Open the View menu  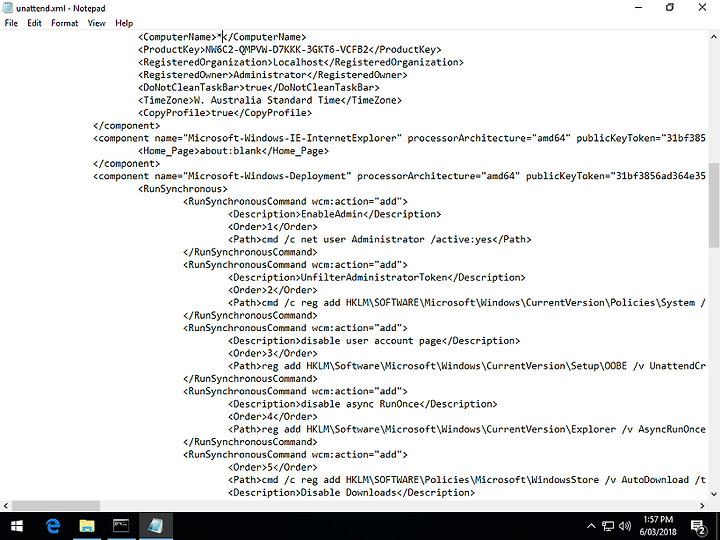coord(96,23)
